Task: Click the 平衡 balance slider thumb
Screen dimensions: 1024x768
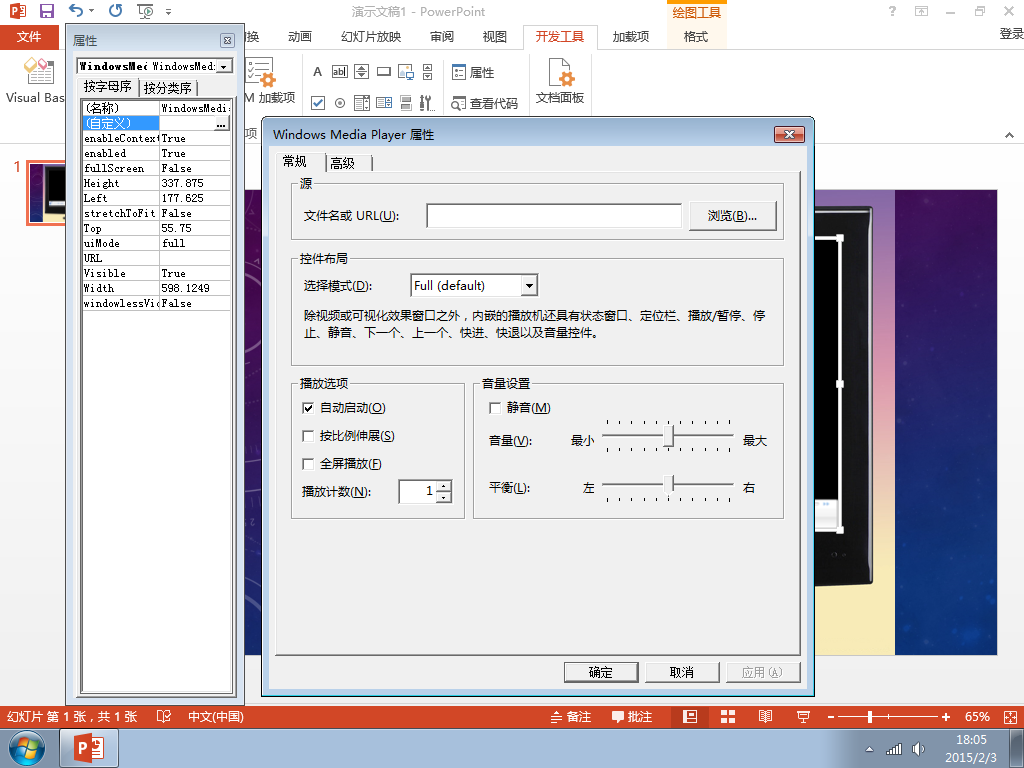Action: [x=669, y=485]
